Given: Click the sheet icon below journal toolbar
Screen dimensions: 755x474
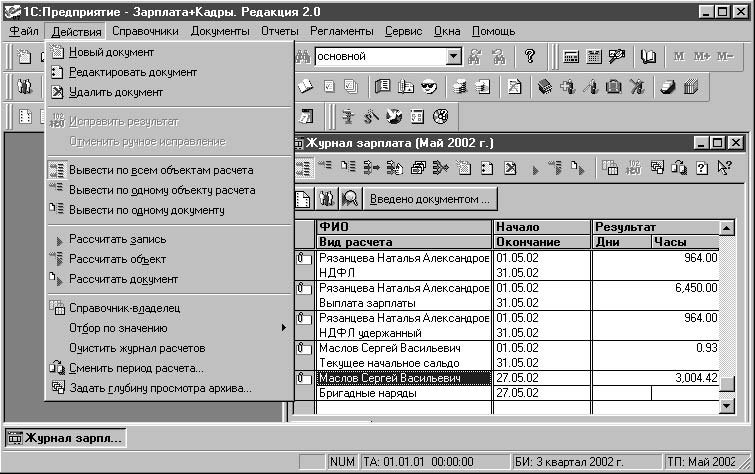Looking at the screenshot, I should (x=303, y=199).
